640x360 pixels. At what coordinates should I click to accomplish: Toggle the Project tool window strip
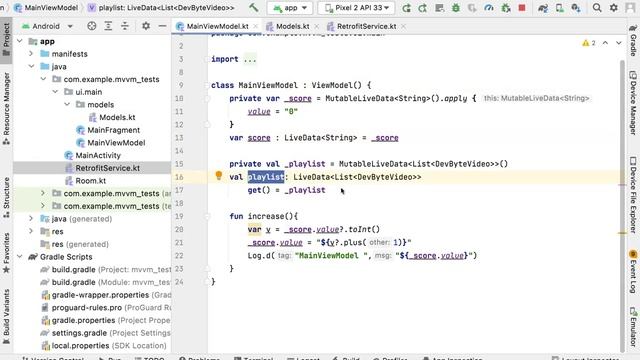pyautogui.click(x=6, y=40)
